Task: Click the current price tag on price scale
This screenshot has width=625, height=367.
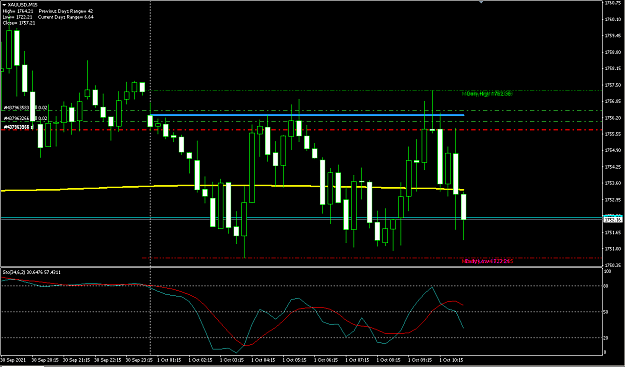Action: [x=614, y=219]
